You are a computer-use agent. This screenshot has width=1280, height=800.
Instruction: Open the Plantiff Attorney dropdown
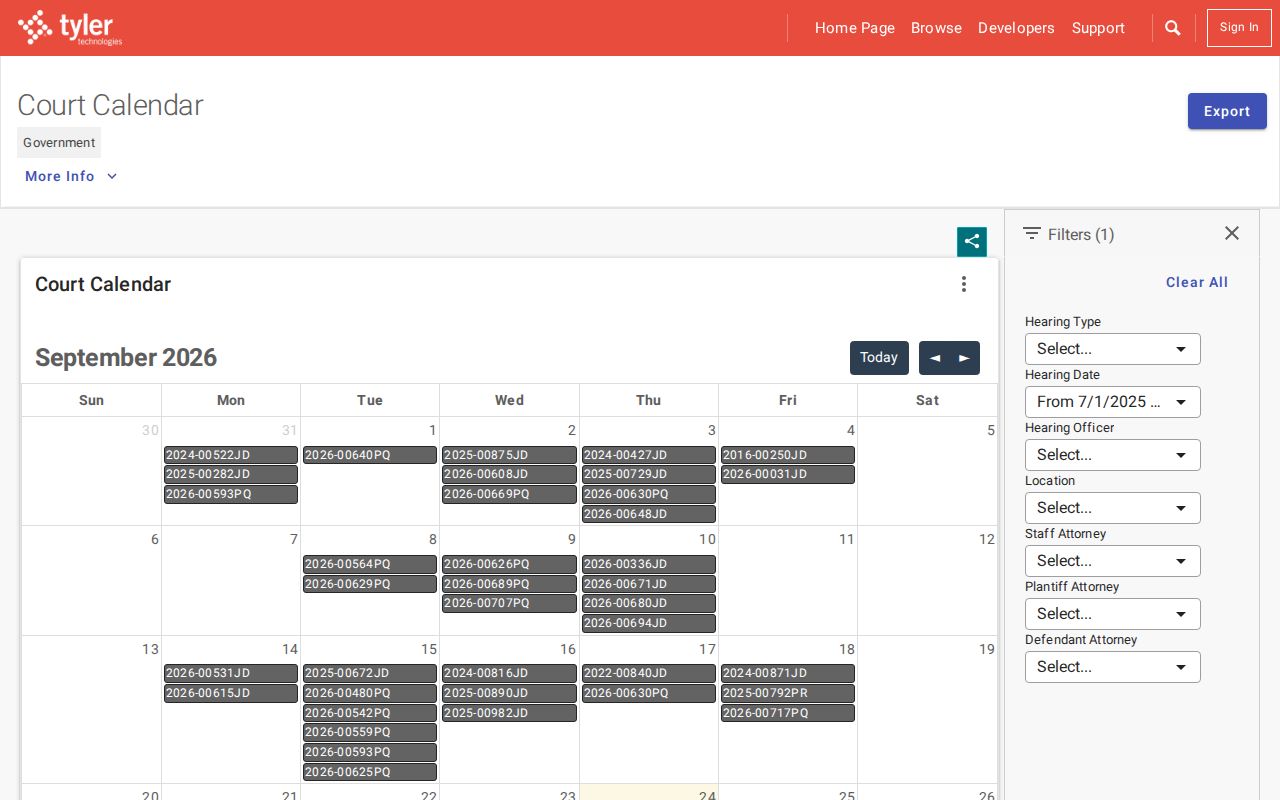(x=1113, y=614)
